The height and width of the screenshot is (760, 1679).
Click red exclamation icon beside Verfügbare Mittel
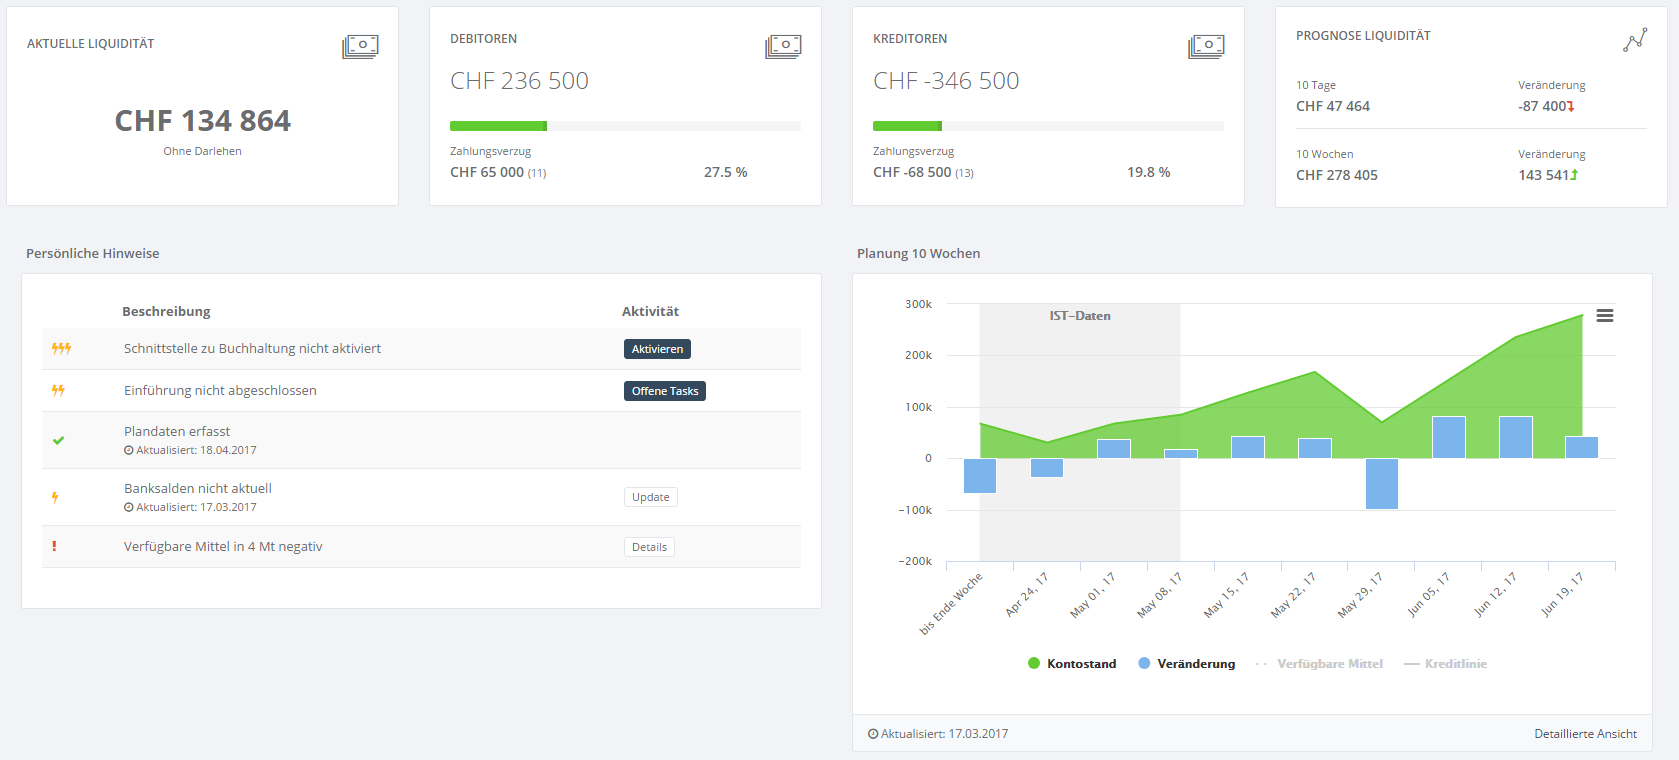54,546
